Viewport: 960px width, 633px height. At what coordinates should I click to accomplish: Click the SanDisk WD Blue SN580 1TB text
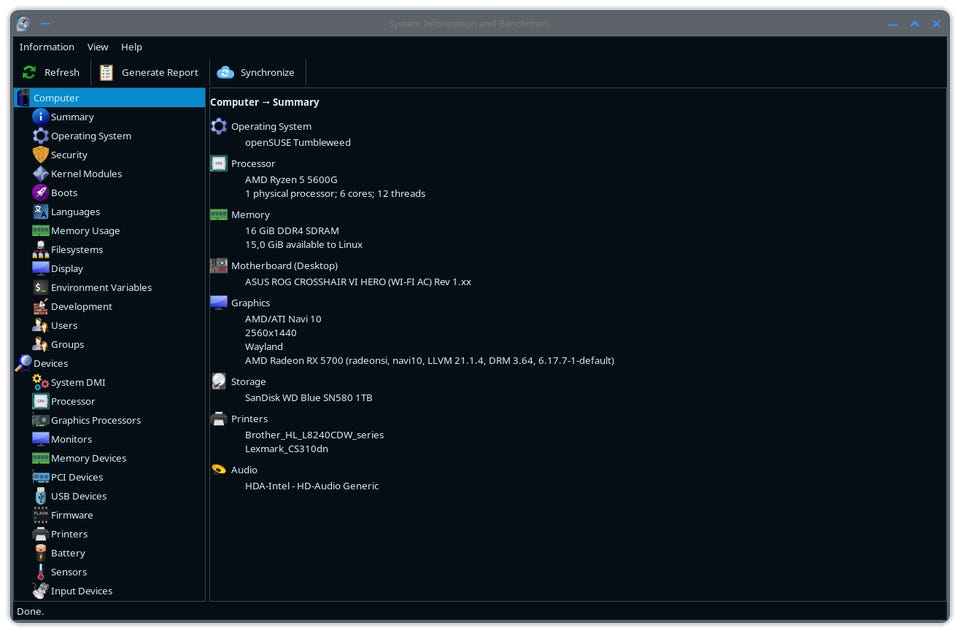coord(309,398)
